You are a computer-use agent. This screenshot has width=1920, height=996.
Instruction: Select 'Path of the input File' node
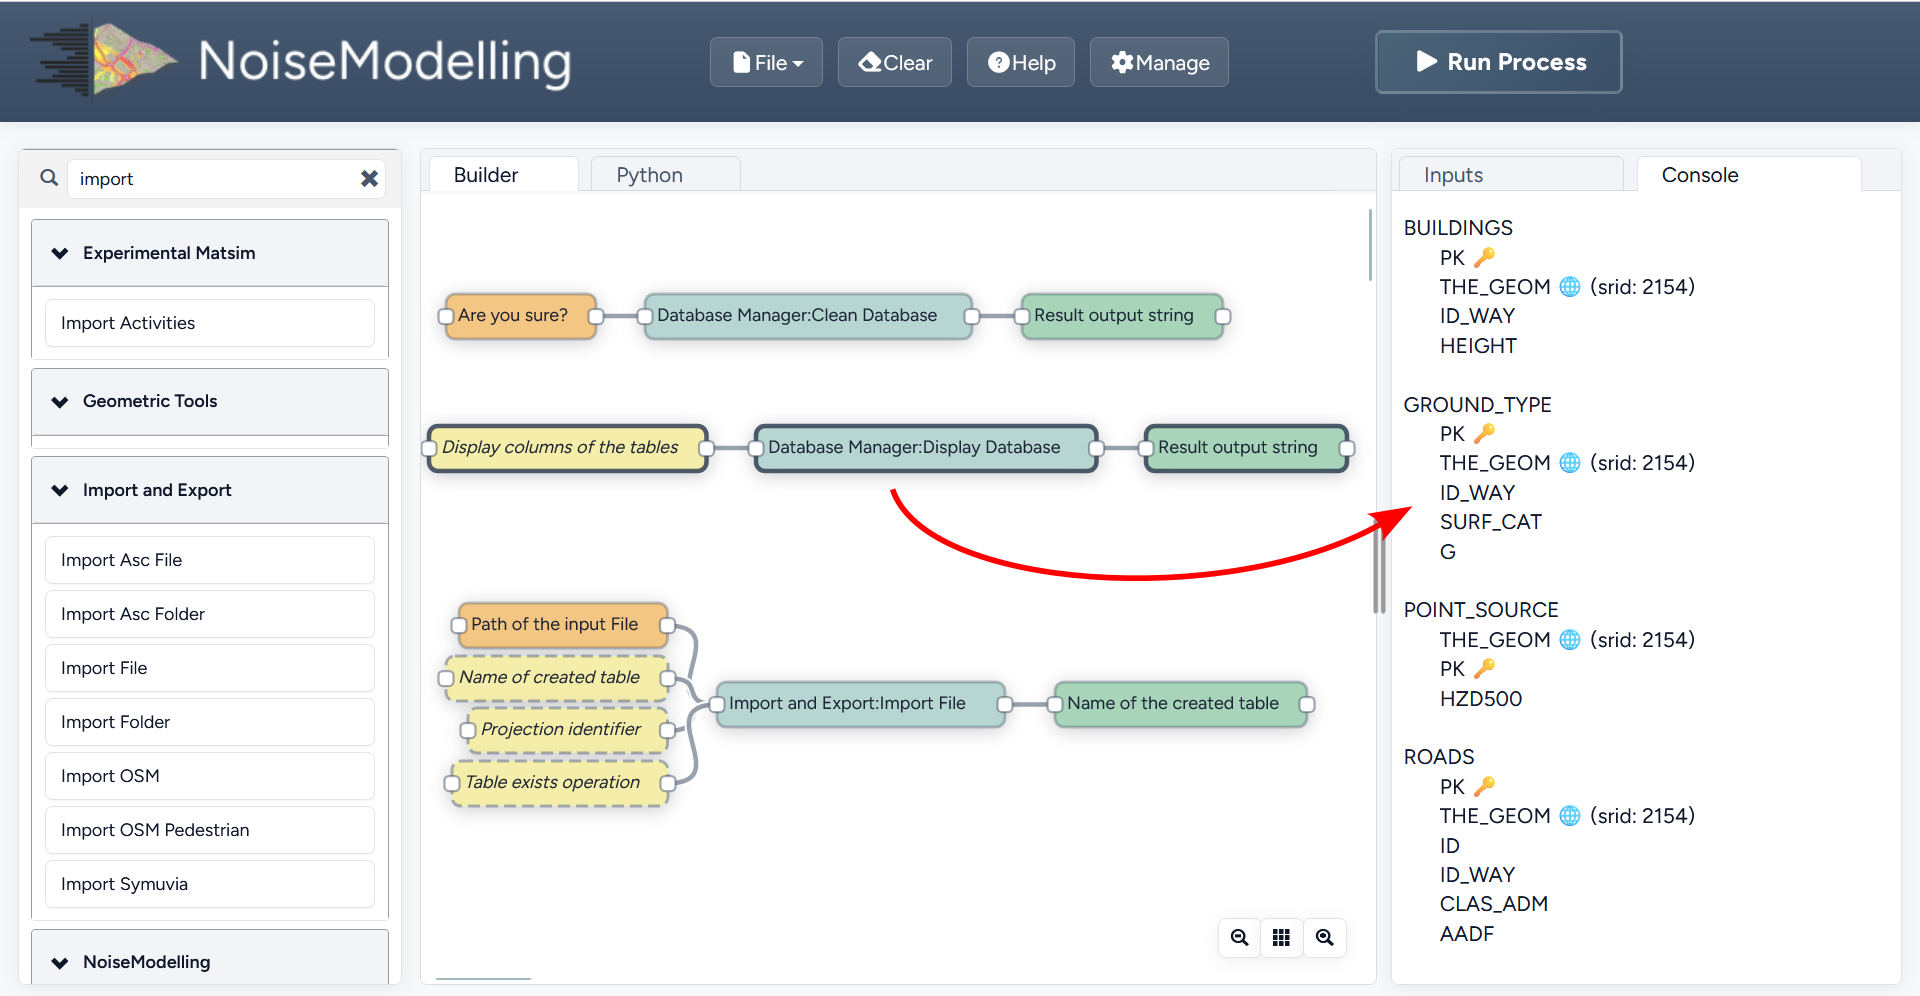click(563, 625)
